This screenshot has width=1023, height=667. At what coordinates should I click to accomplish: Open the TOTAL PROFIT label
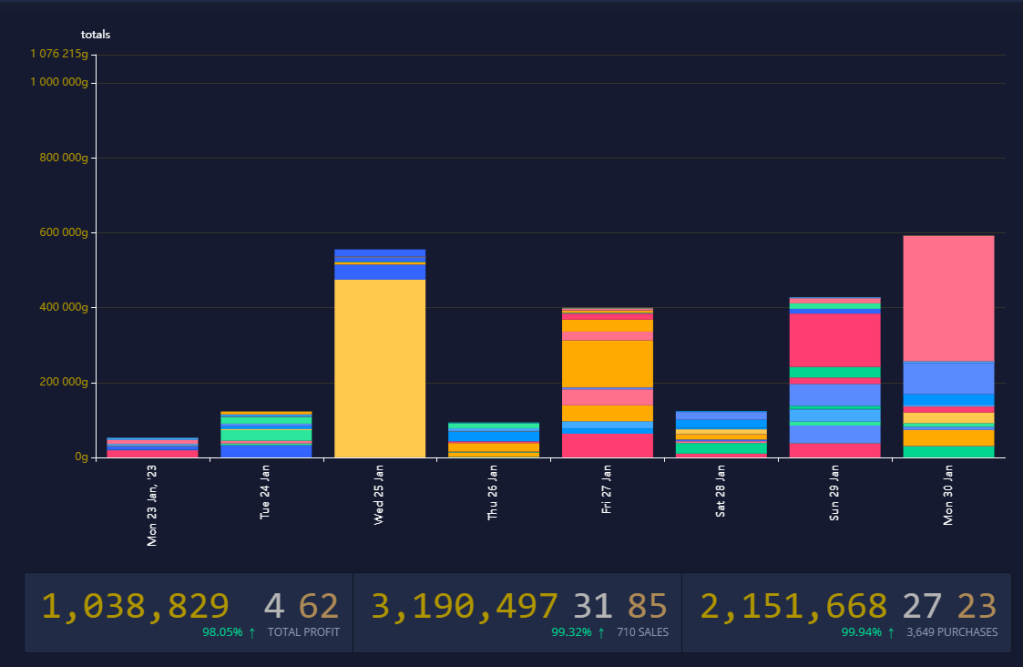[x=303, y=632]
